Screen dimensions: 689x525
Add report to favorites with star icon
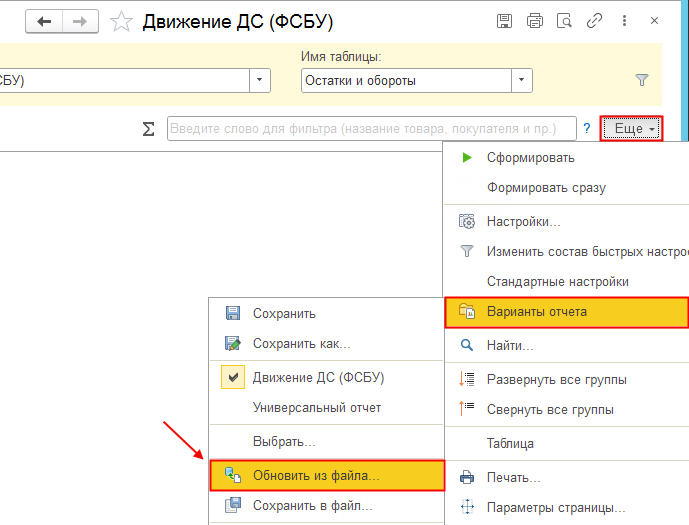click(121, 22)
